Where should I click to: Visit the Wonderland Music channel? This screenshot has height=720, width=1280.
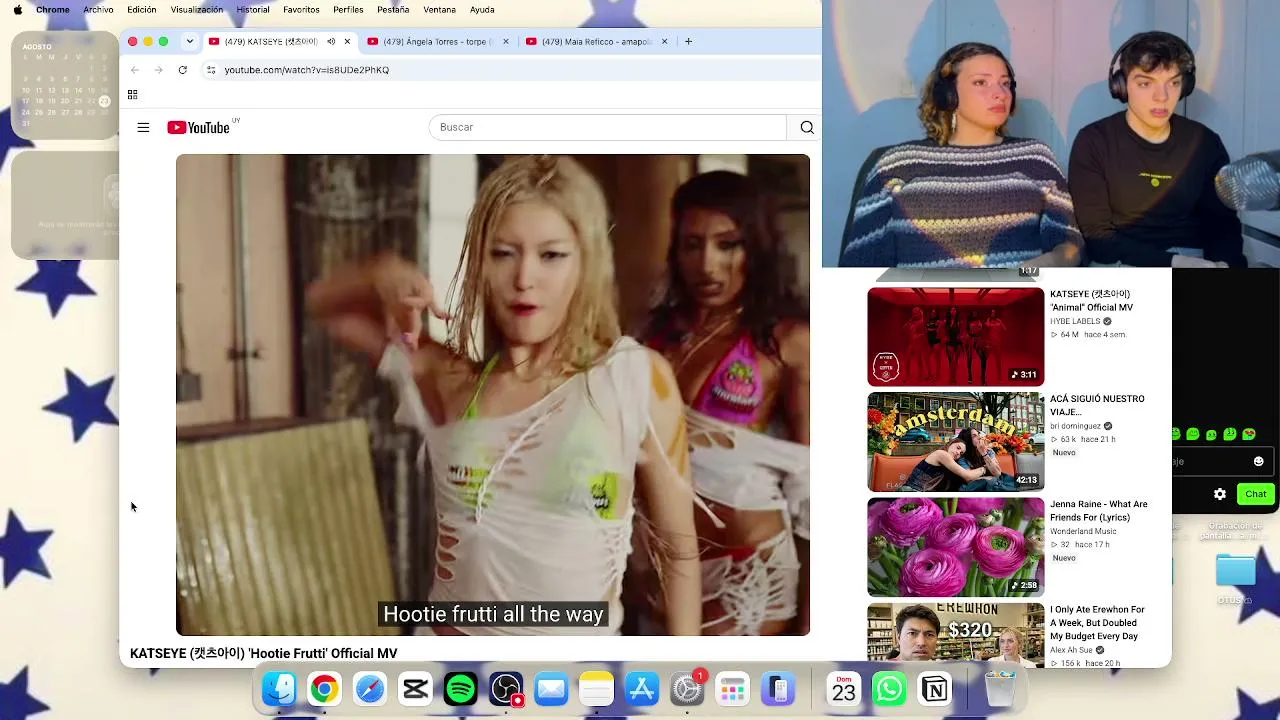tap(1083, 531)
